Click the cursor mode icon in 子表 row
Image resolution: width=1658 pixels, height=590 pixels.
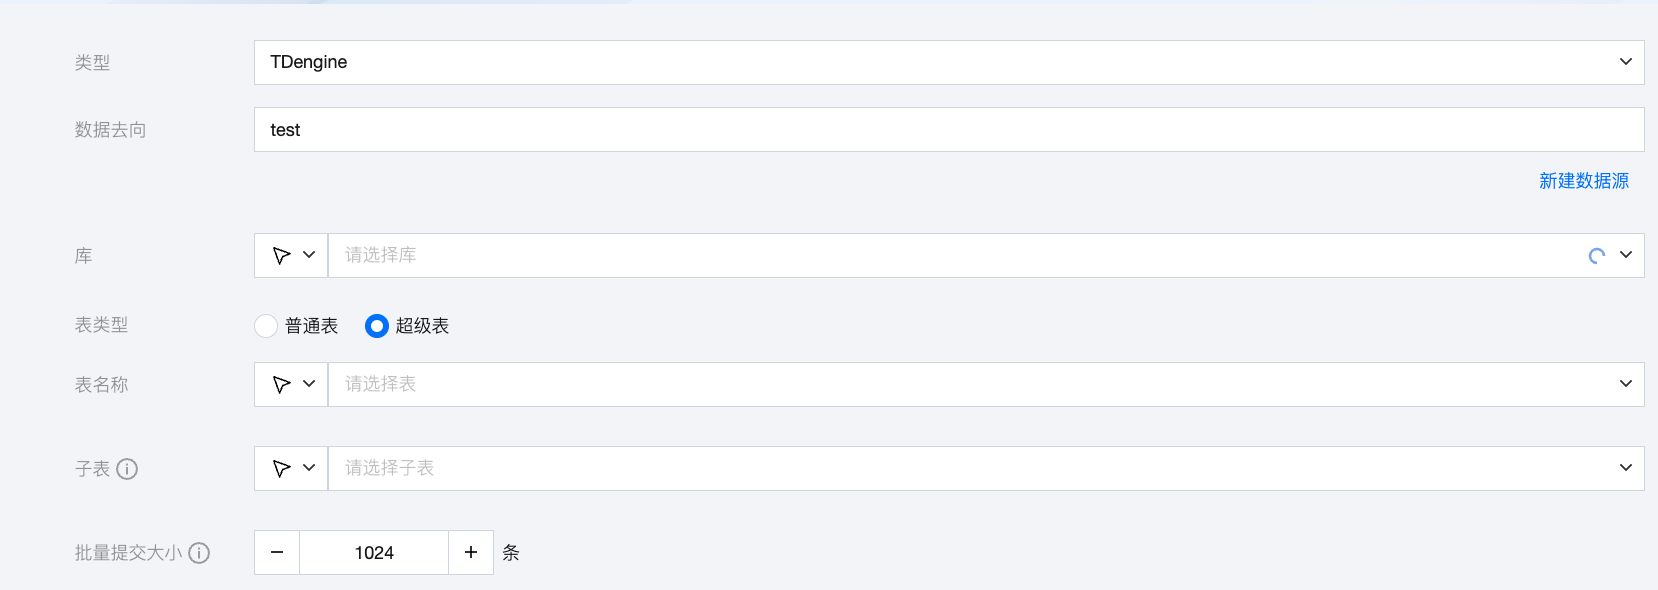(x=281, y=469)
